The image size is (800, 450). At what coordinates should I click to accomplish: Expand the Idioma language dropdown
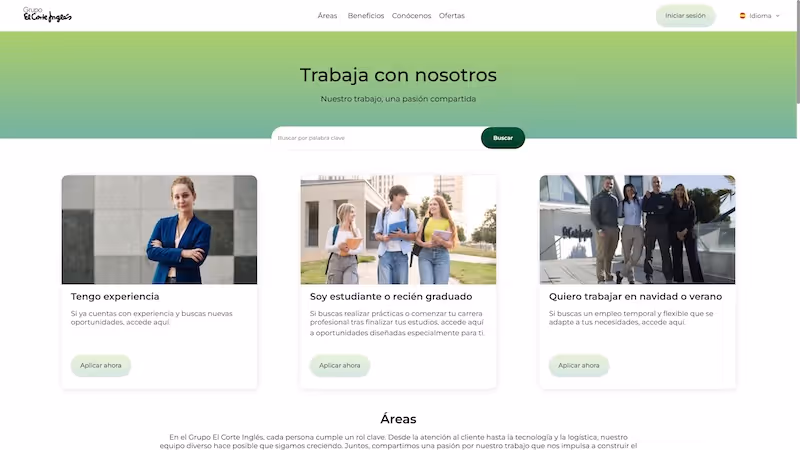coord(760,16)
